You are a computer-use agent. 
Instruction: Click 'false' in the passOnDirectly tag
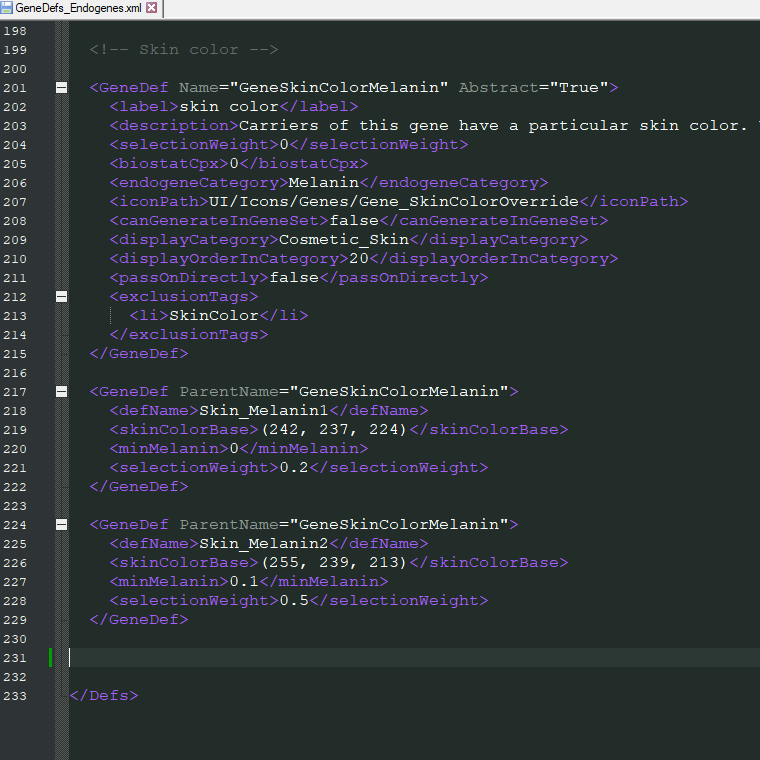point(294,278)
